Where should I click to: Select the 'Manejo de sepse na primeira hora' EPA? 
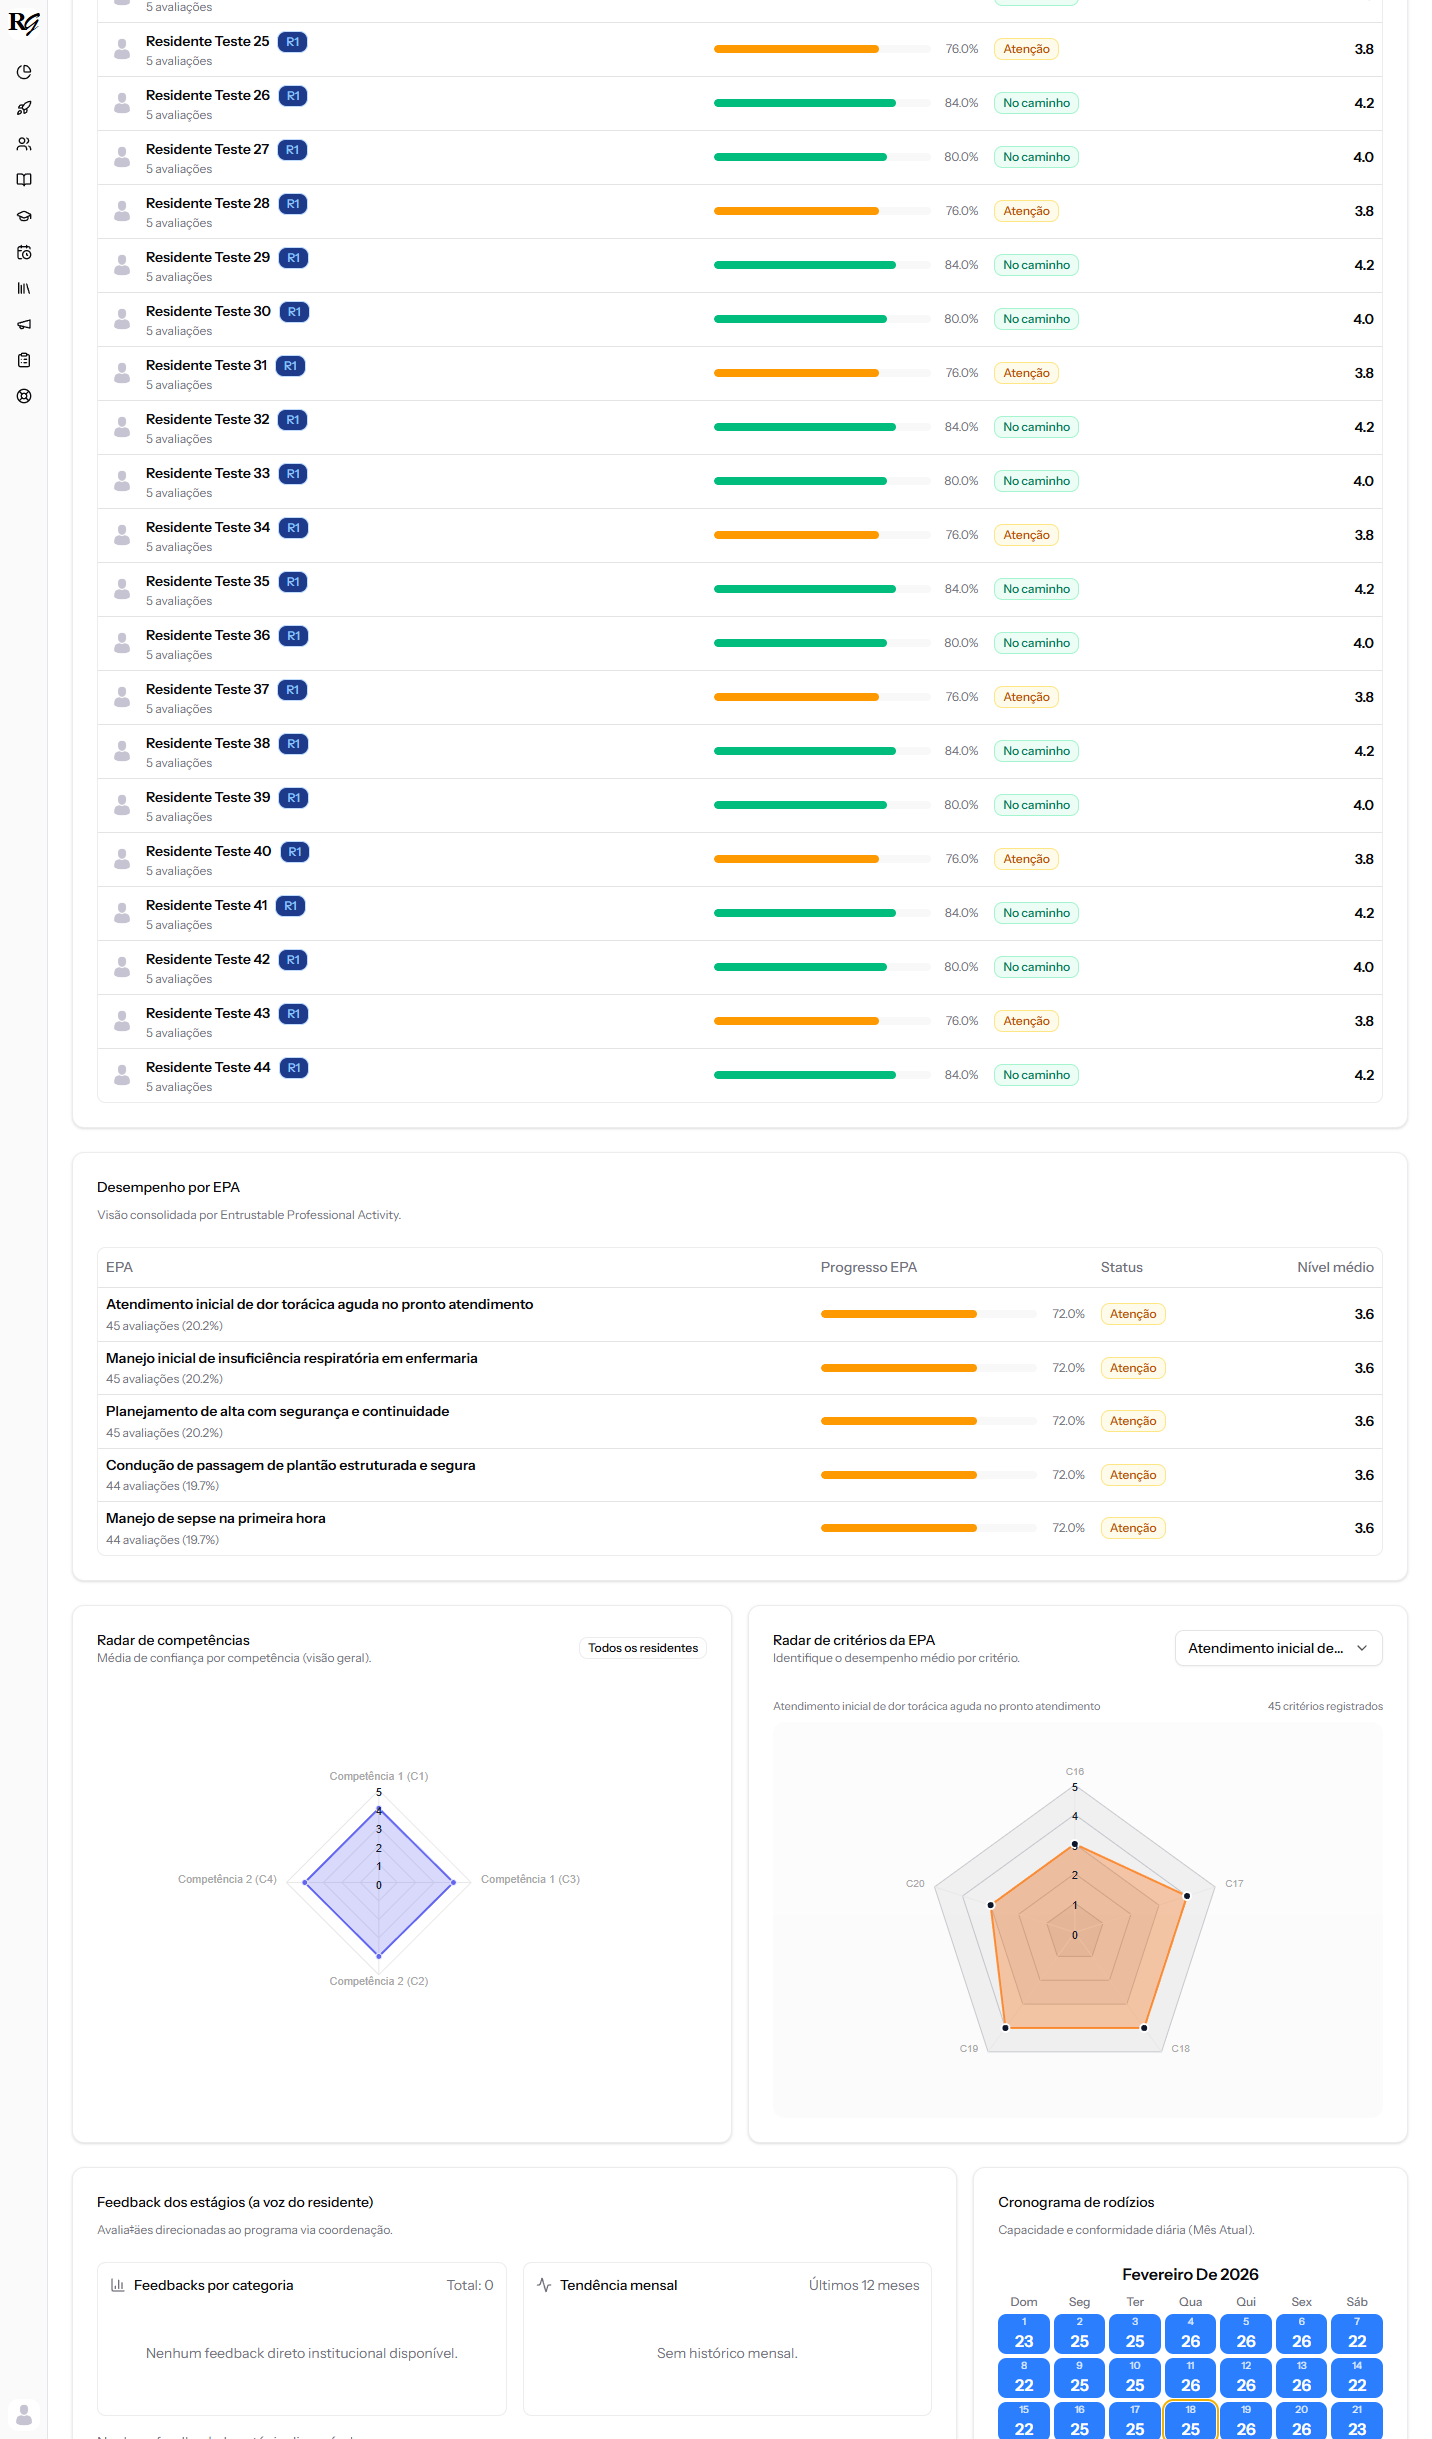pyautogui.click(x=216, y=1518)
